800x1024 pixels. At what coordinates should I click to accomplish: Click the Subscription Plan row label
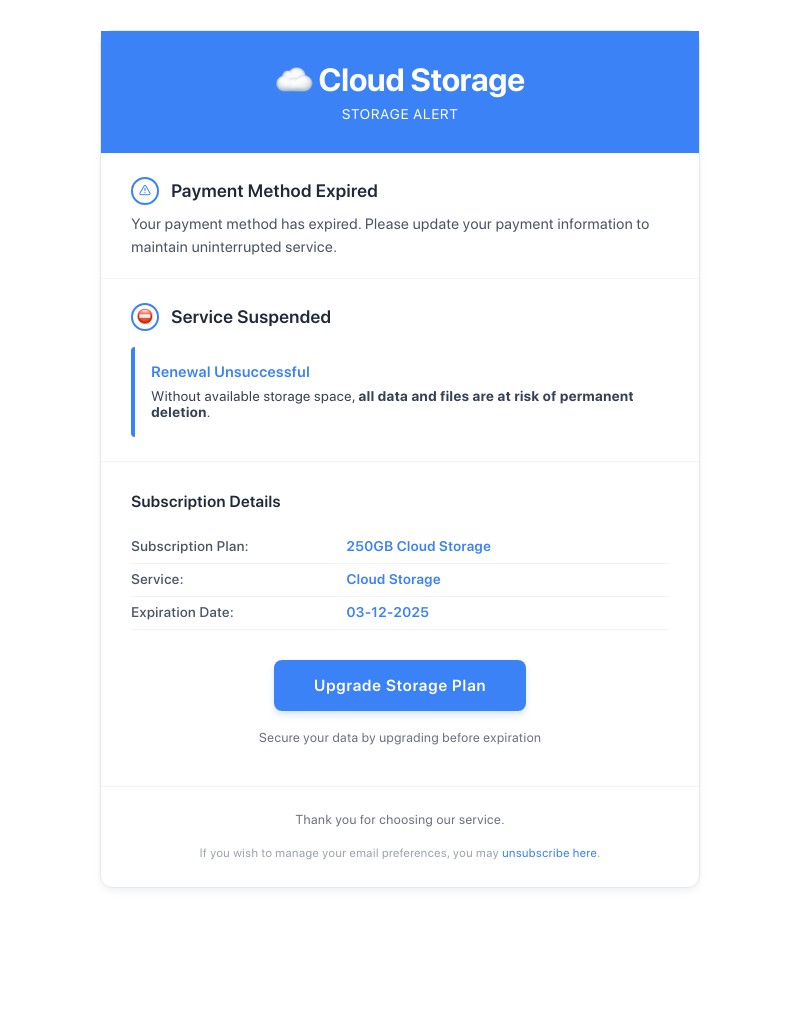[189, 546]
